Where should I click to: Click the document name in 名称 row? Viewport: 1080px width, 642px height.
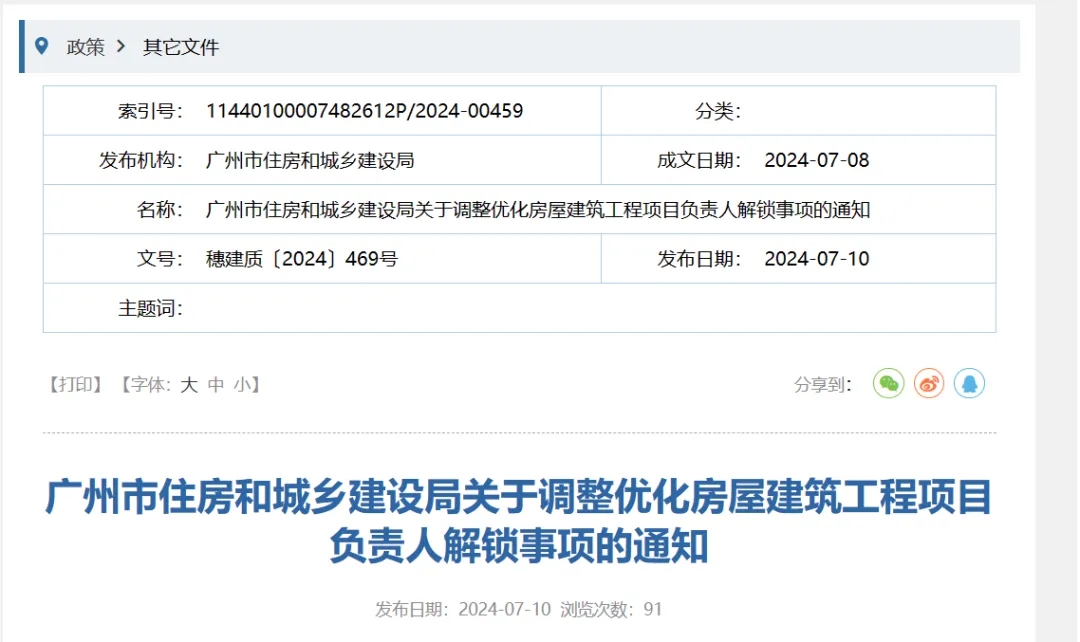538,209
